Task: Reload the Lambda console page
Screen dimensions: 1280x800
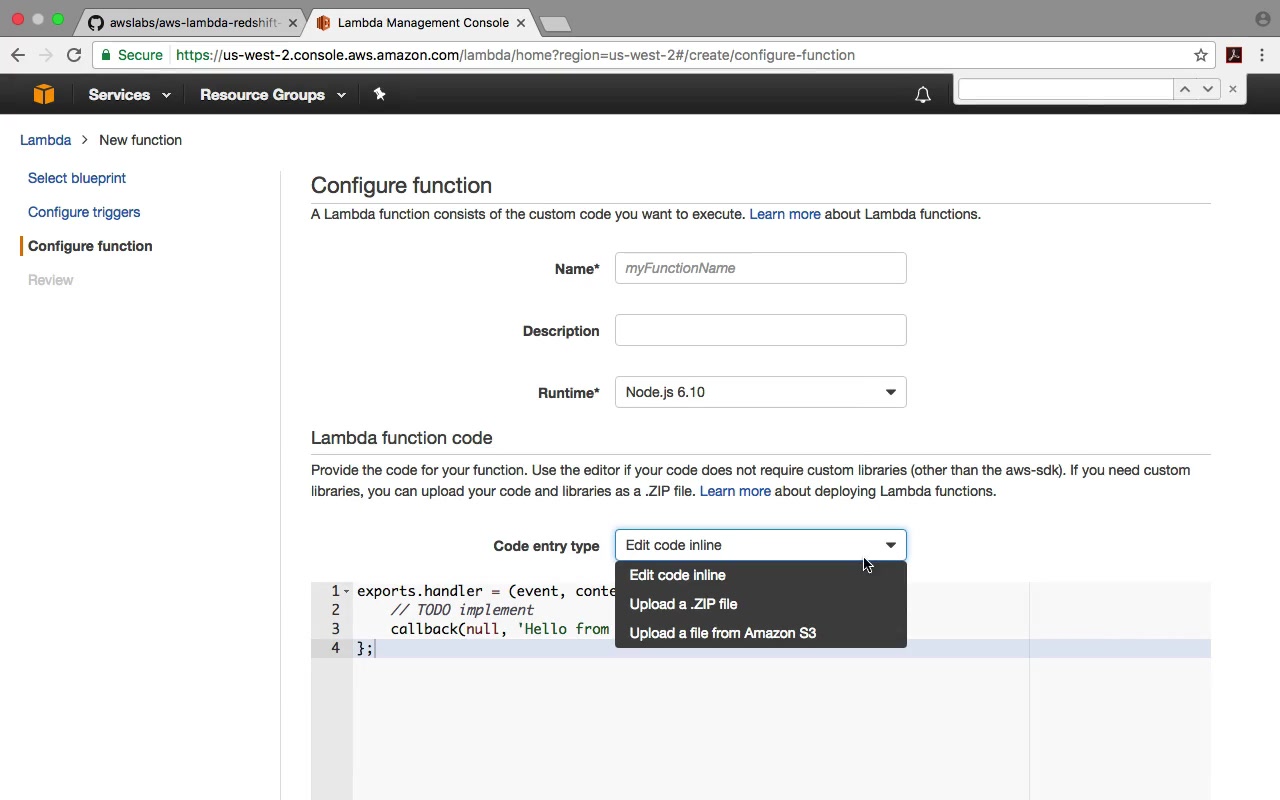Action: [74, 55]
